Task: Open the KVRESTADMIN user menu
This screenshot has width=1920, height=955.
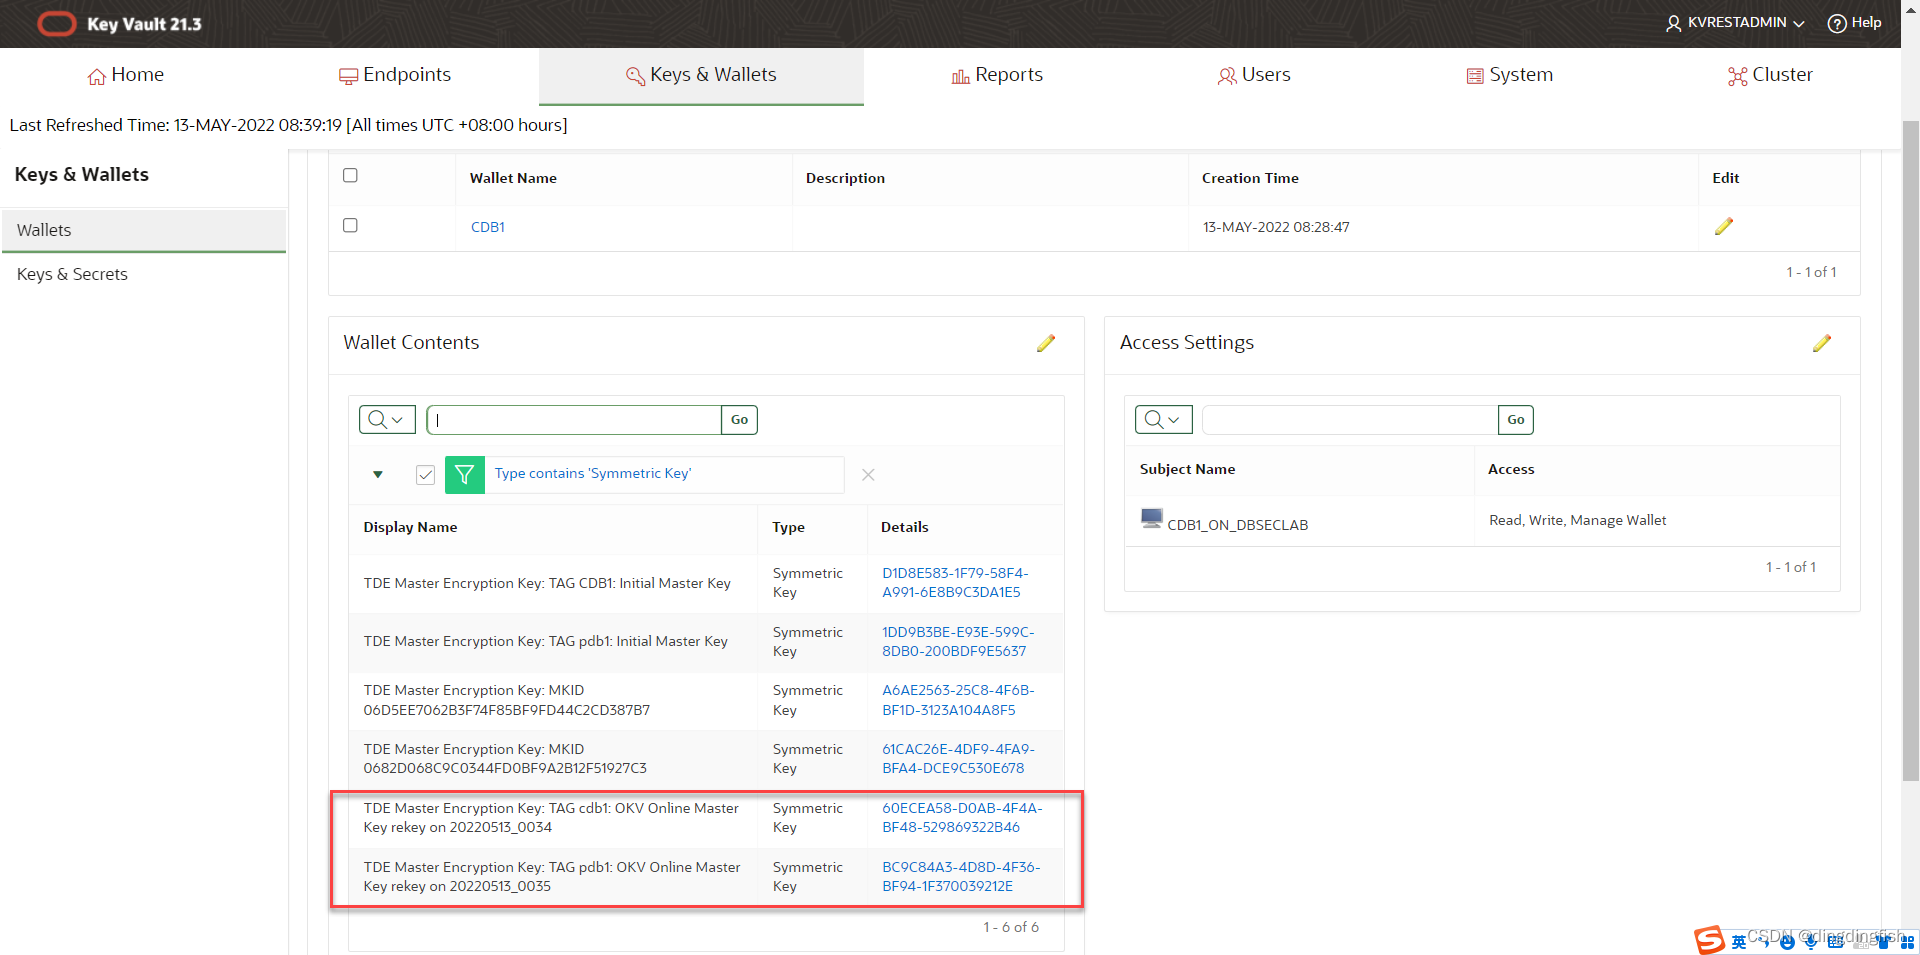Action: click(1734, 23)
